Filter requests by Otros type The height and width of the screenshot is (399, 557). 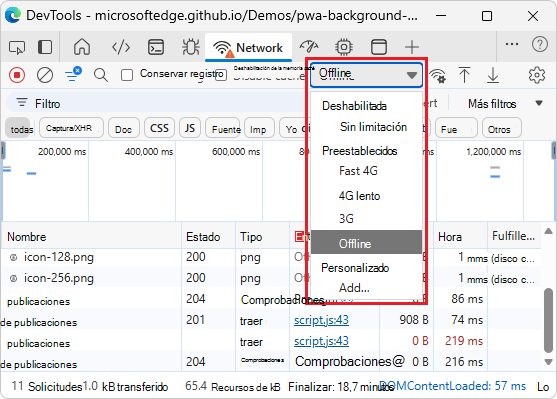coord(502,129)
